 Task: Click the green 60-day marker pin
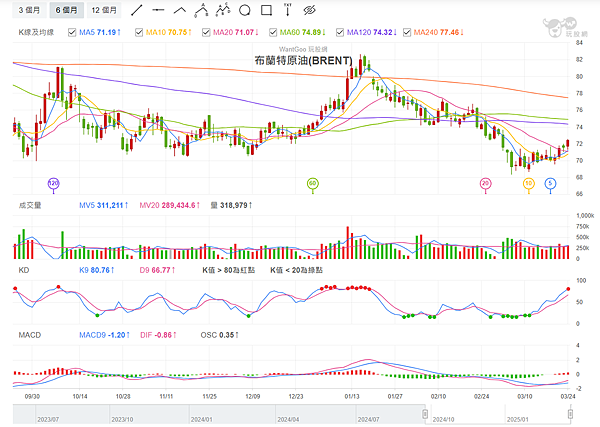click(x=313, y=184)
